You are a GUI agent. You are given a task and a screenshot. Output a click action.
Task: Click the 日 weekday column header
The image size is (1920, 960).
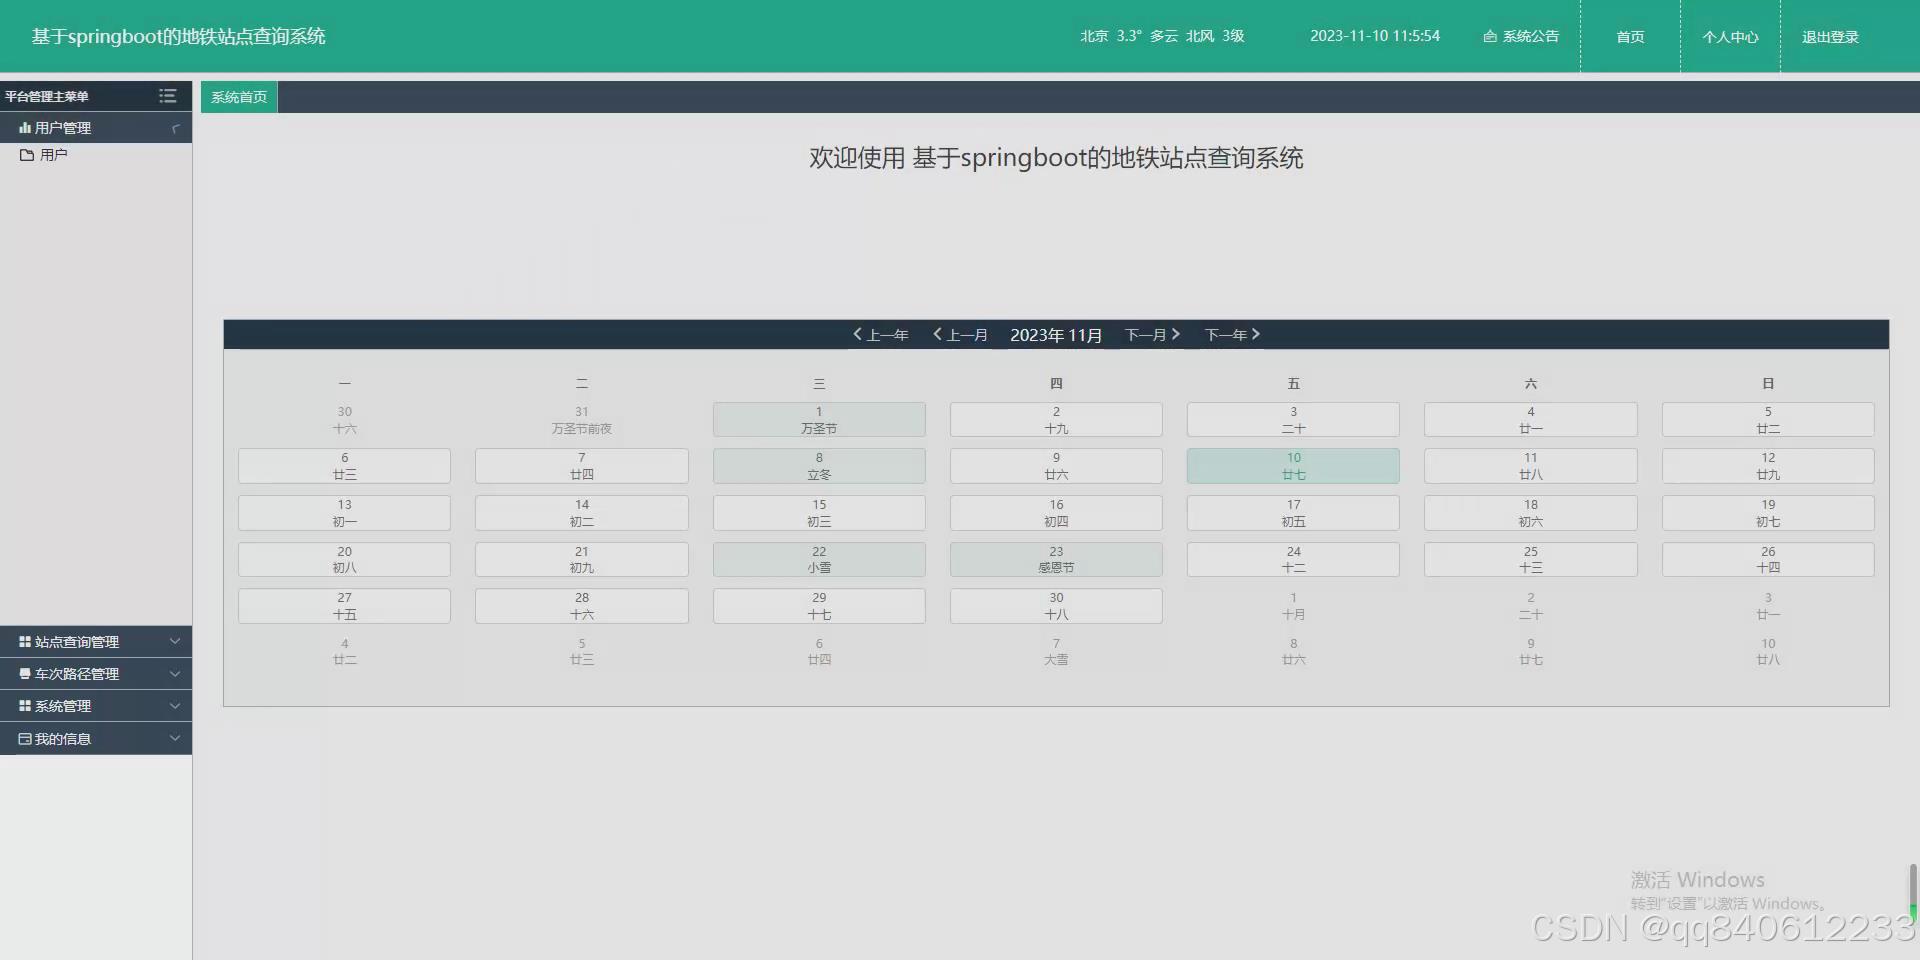coord(1768,384)
